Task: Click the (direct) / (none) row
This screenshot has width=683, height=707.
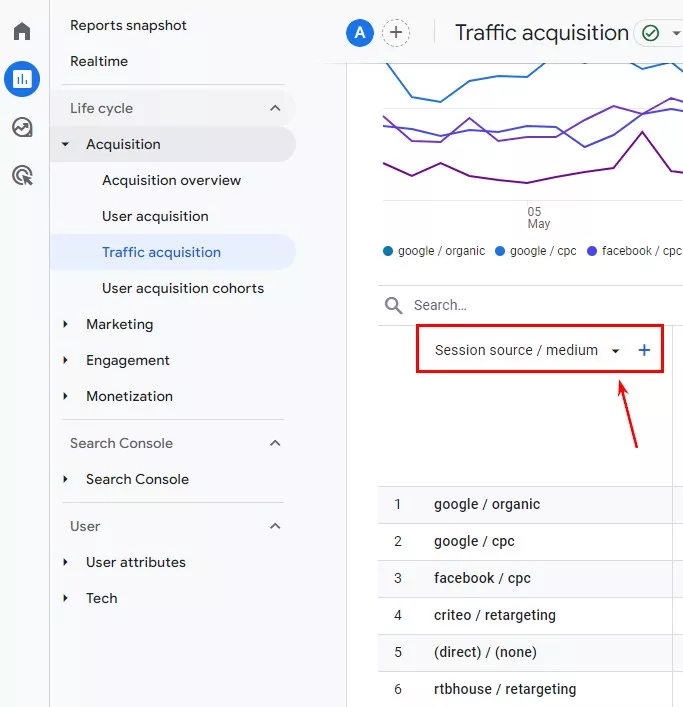Action: 530,652
